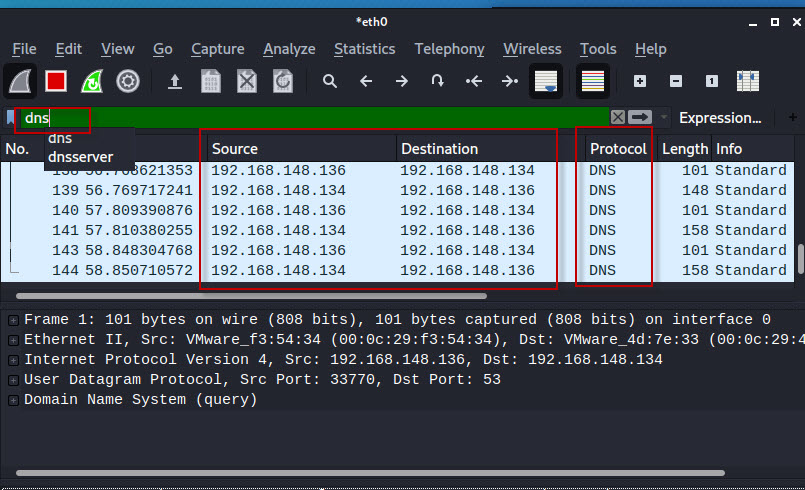Find a packet with magnifier icon
The height and width of the screenshot is (490, 805).
coord(330,81)
